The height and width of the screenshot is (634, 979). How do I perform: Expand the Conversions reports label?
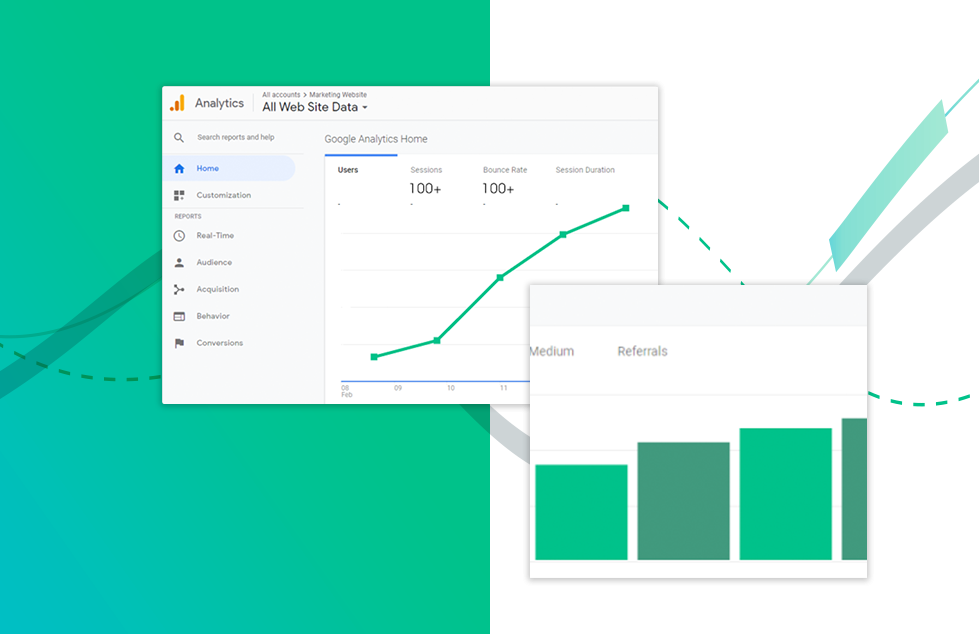pos(220,343)
